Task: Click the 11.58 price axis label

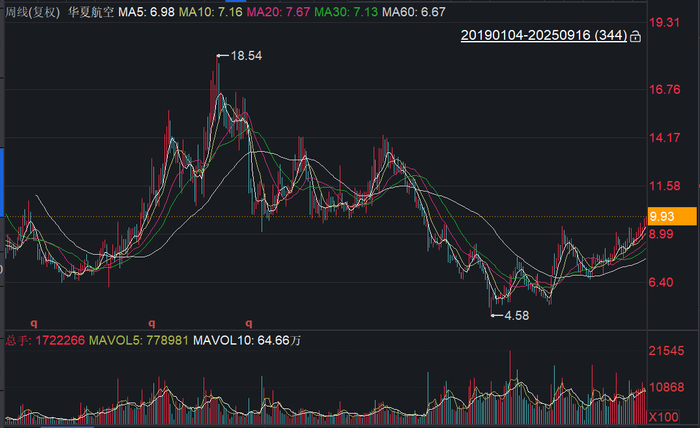Action: [x=664, y=186]
